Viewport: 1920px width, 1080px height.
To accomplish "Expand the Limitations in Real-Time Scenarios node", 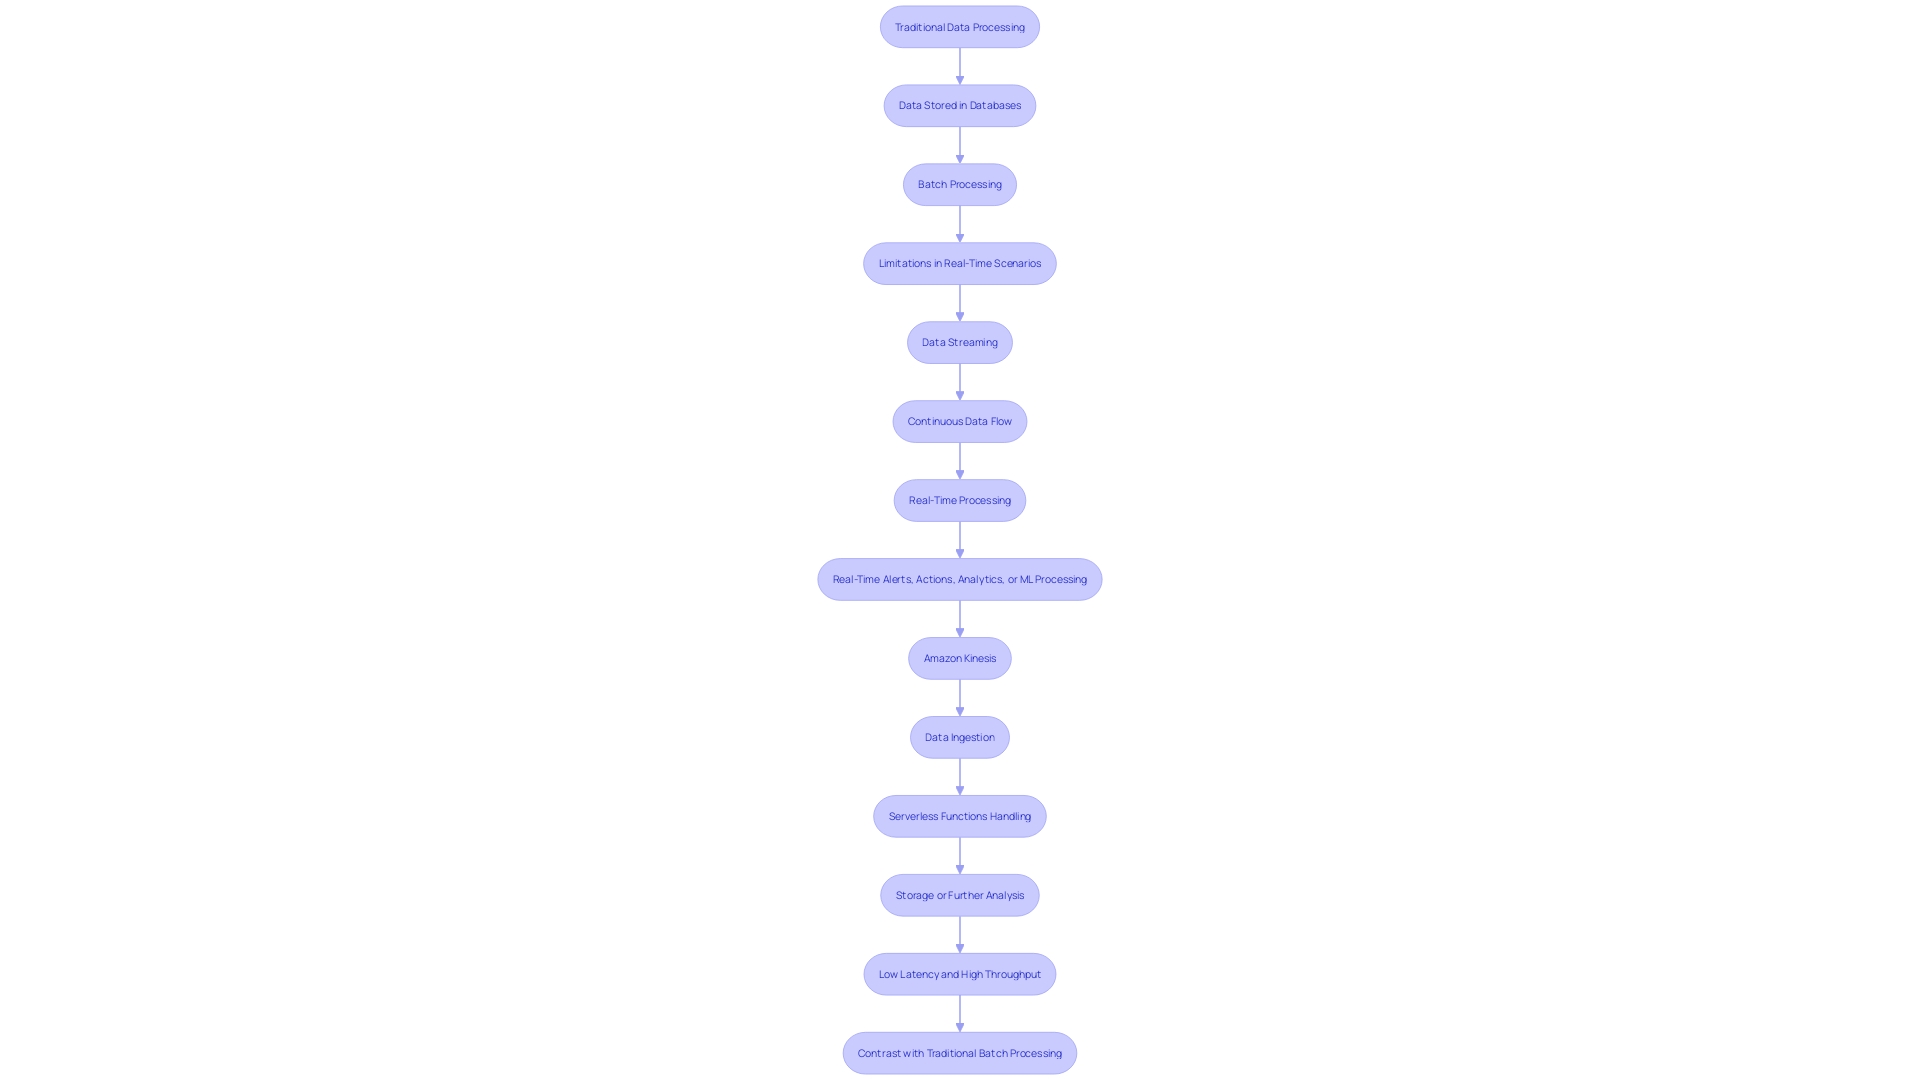I will [x=960, y=262].
